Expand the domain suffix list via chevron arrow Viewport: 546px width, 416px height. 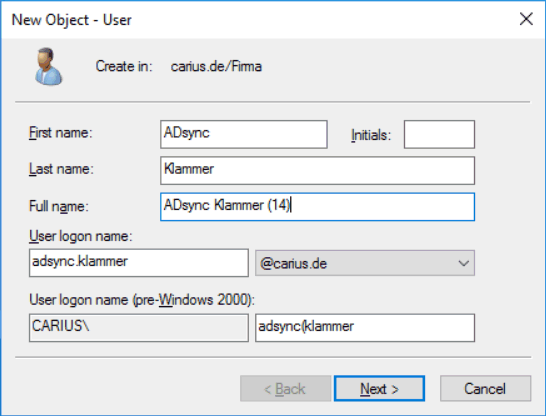[x=463, y=263]
